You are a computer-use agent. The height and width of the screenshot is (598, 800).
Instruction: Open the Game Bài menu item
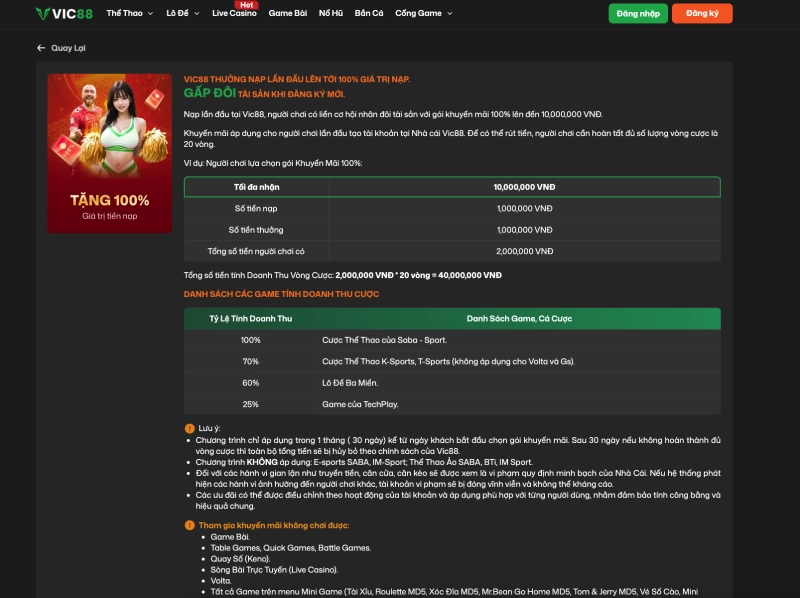[288, 13]
